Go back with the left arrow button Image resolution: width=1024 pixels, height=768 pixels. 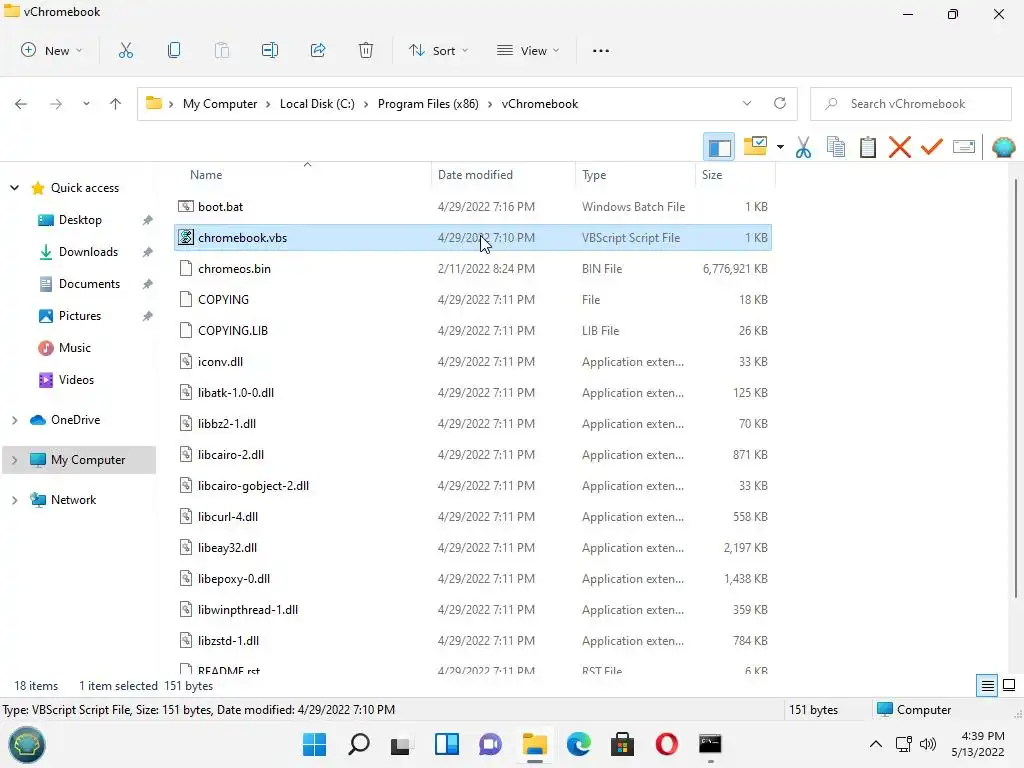pos(21,104)
